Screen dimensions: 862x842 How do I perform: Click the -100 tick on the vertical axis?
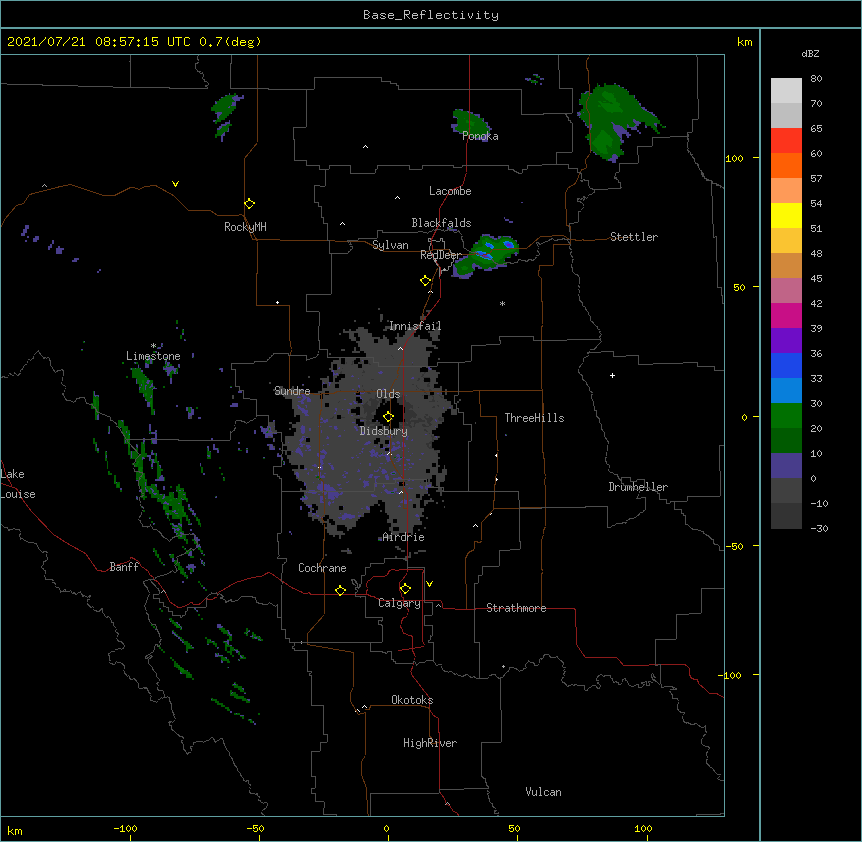pos(731,675)
